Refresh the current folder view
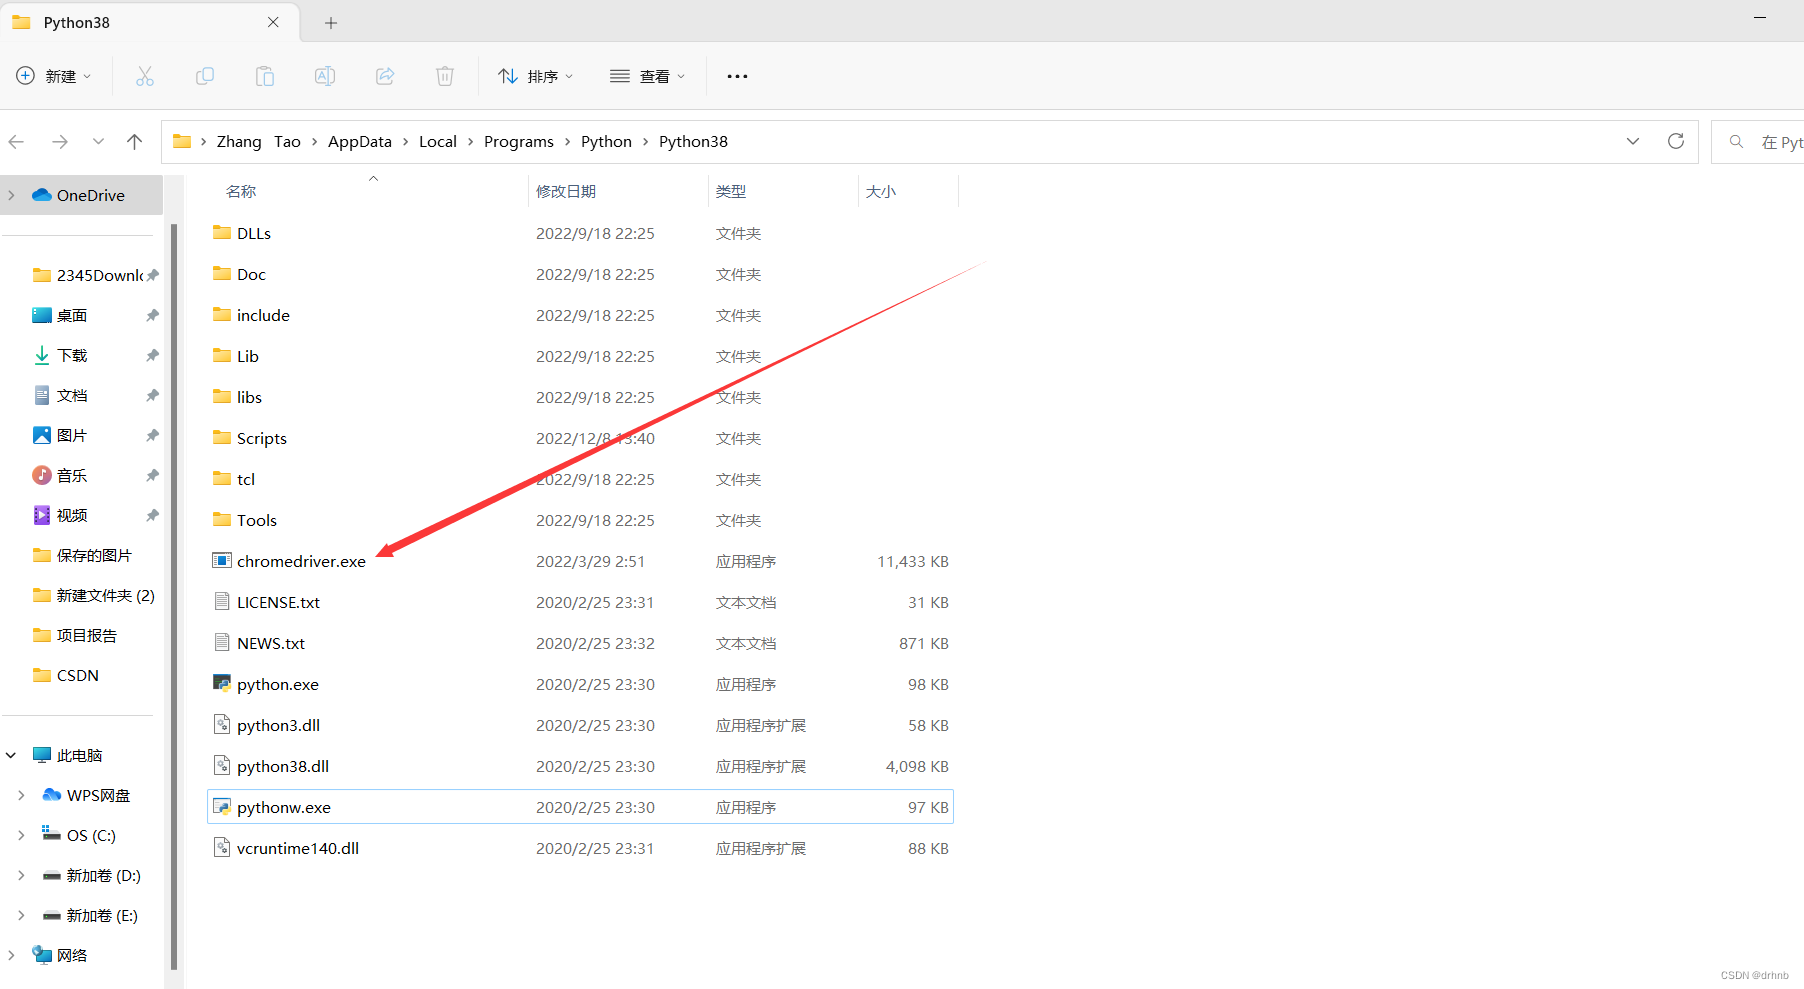 pyautogui.click(x=1676, y=141)
